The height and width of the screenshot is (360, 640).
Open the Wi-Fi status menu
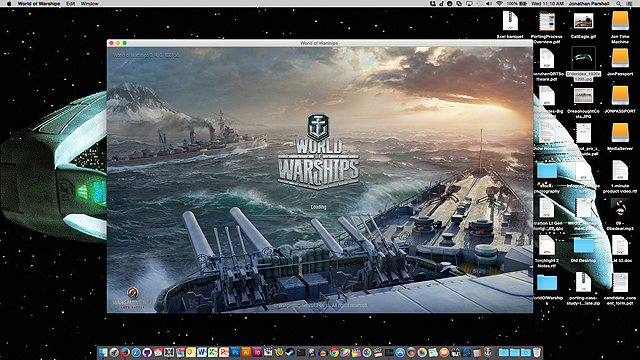(x=499, y=3)
